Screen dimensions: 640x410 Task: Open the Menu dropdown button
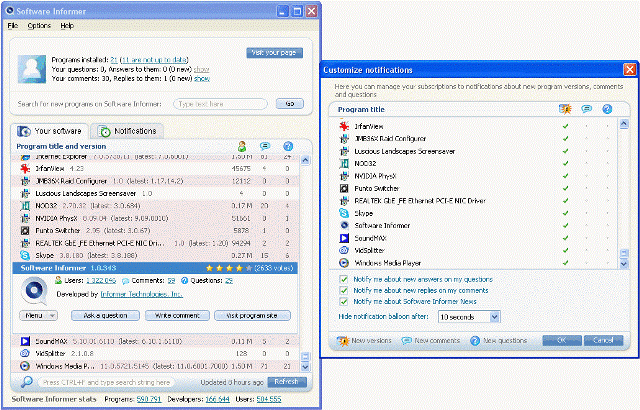coord(38,315)
